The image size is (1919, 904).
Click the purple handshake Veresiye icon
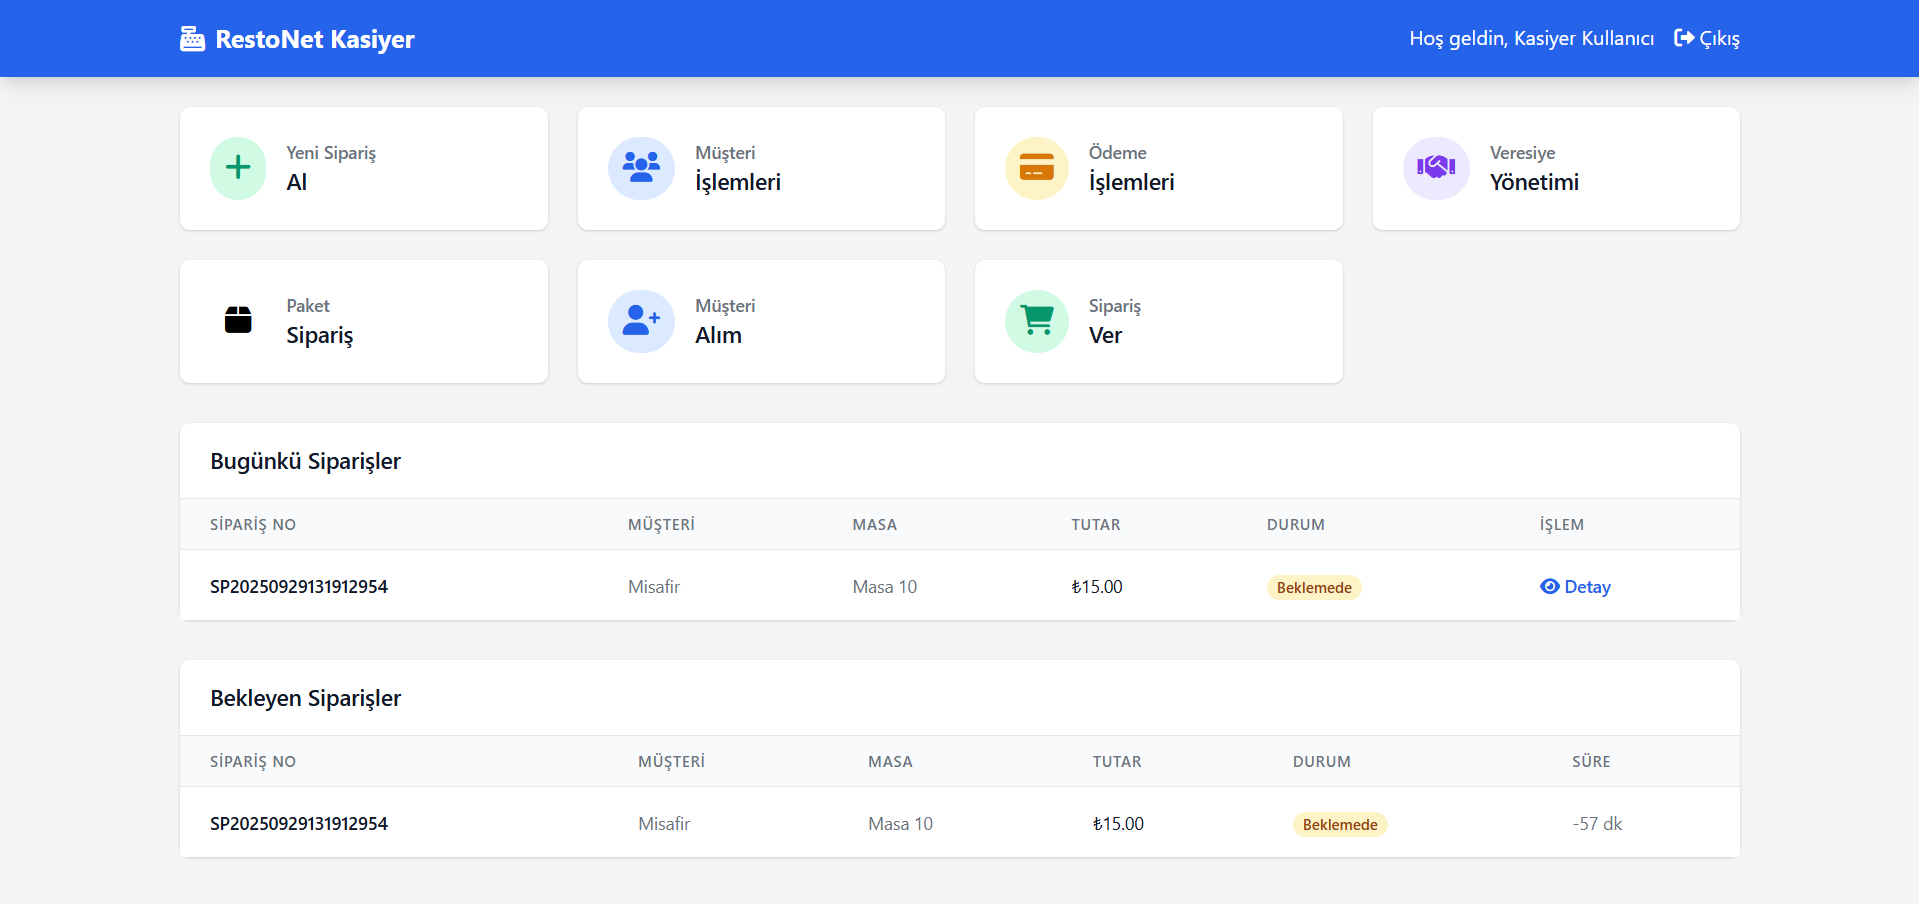1435,168
